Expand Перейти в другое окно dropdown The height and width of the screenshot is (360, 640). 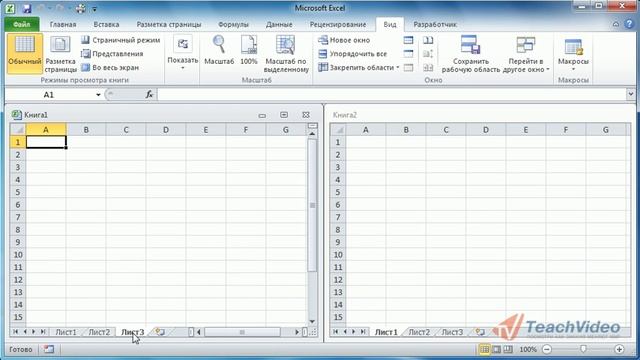point(526,53)
